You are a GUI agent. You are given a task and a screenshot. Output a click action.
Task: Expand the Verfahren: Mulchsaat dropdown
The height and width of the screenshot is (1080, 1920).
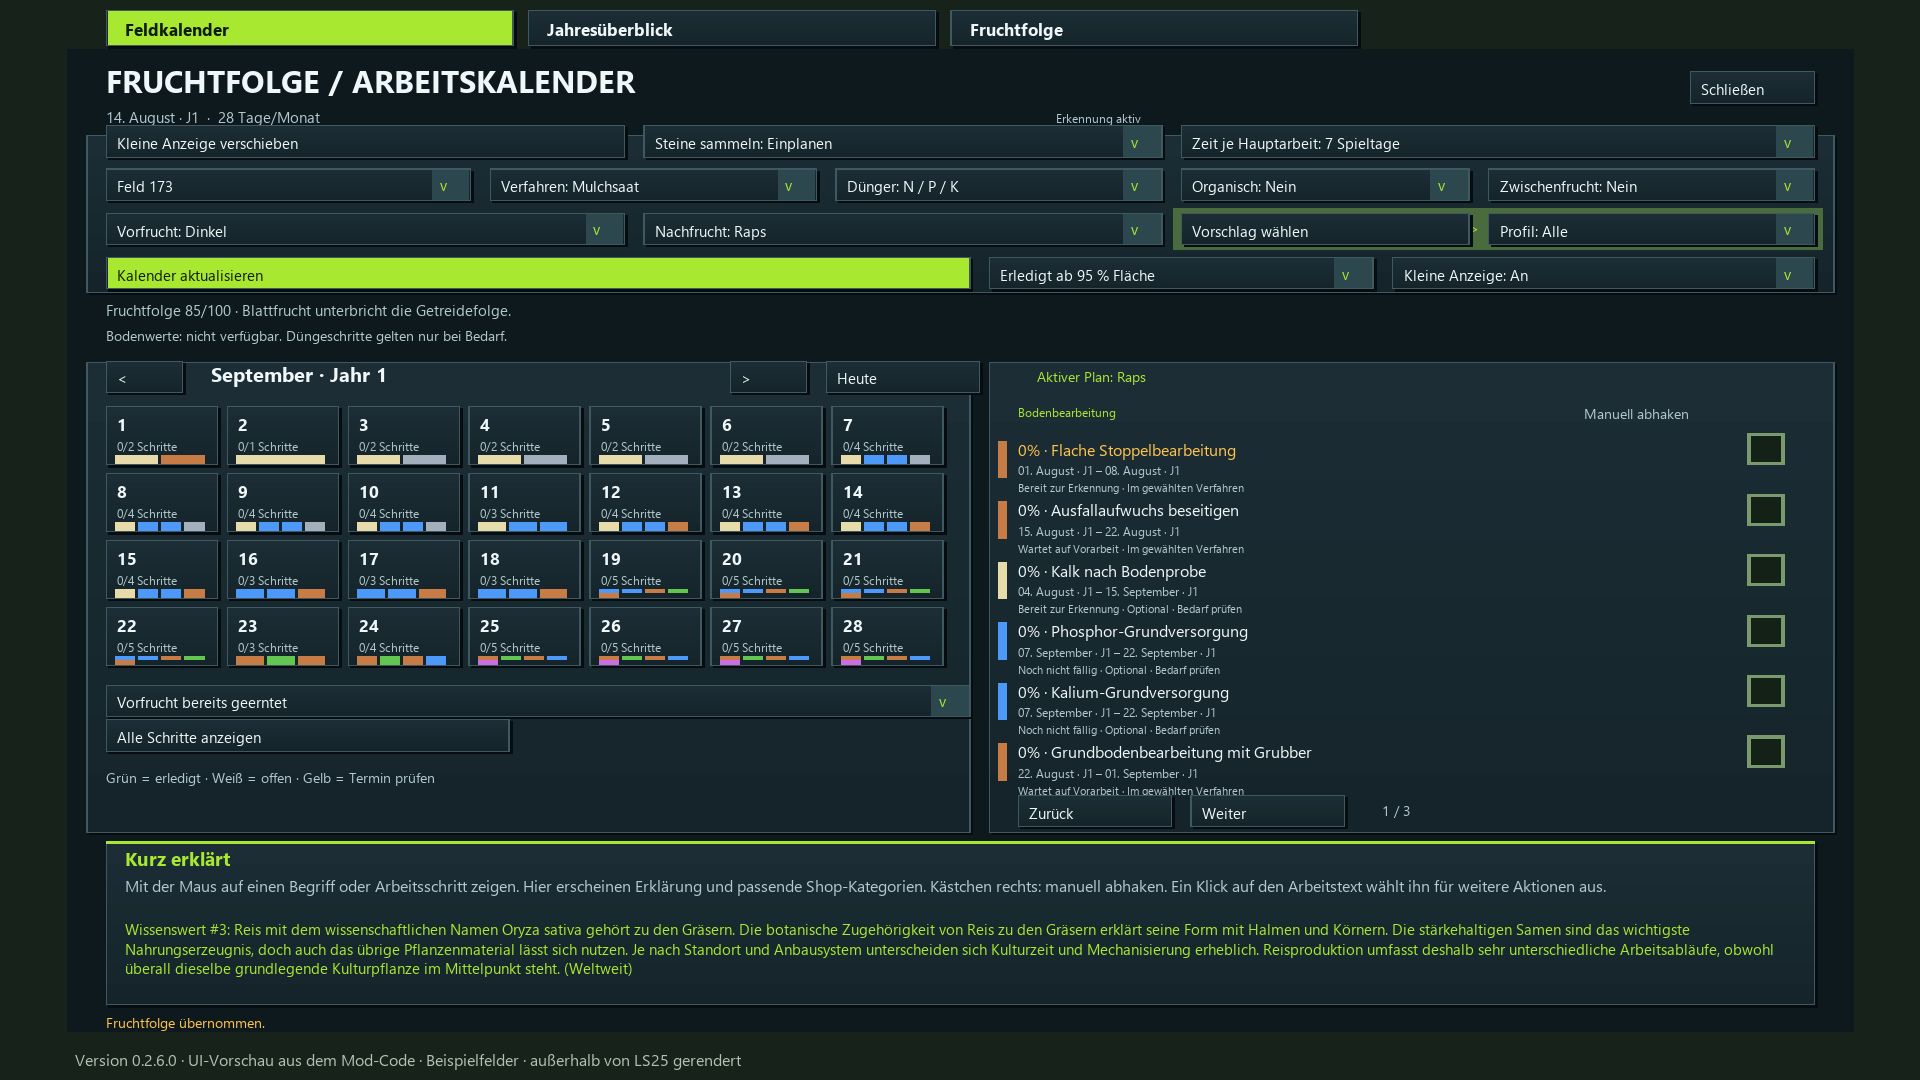(x=653, y=186)
